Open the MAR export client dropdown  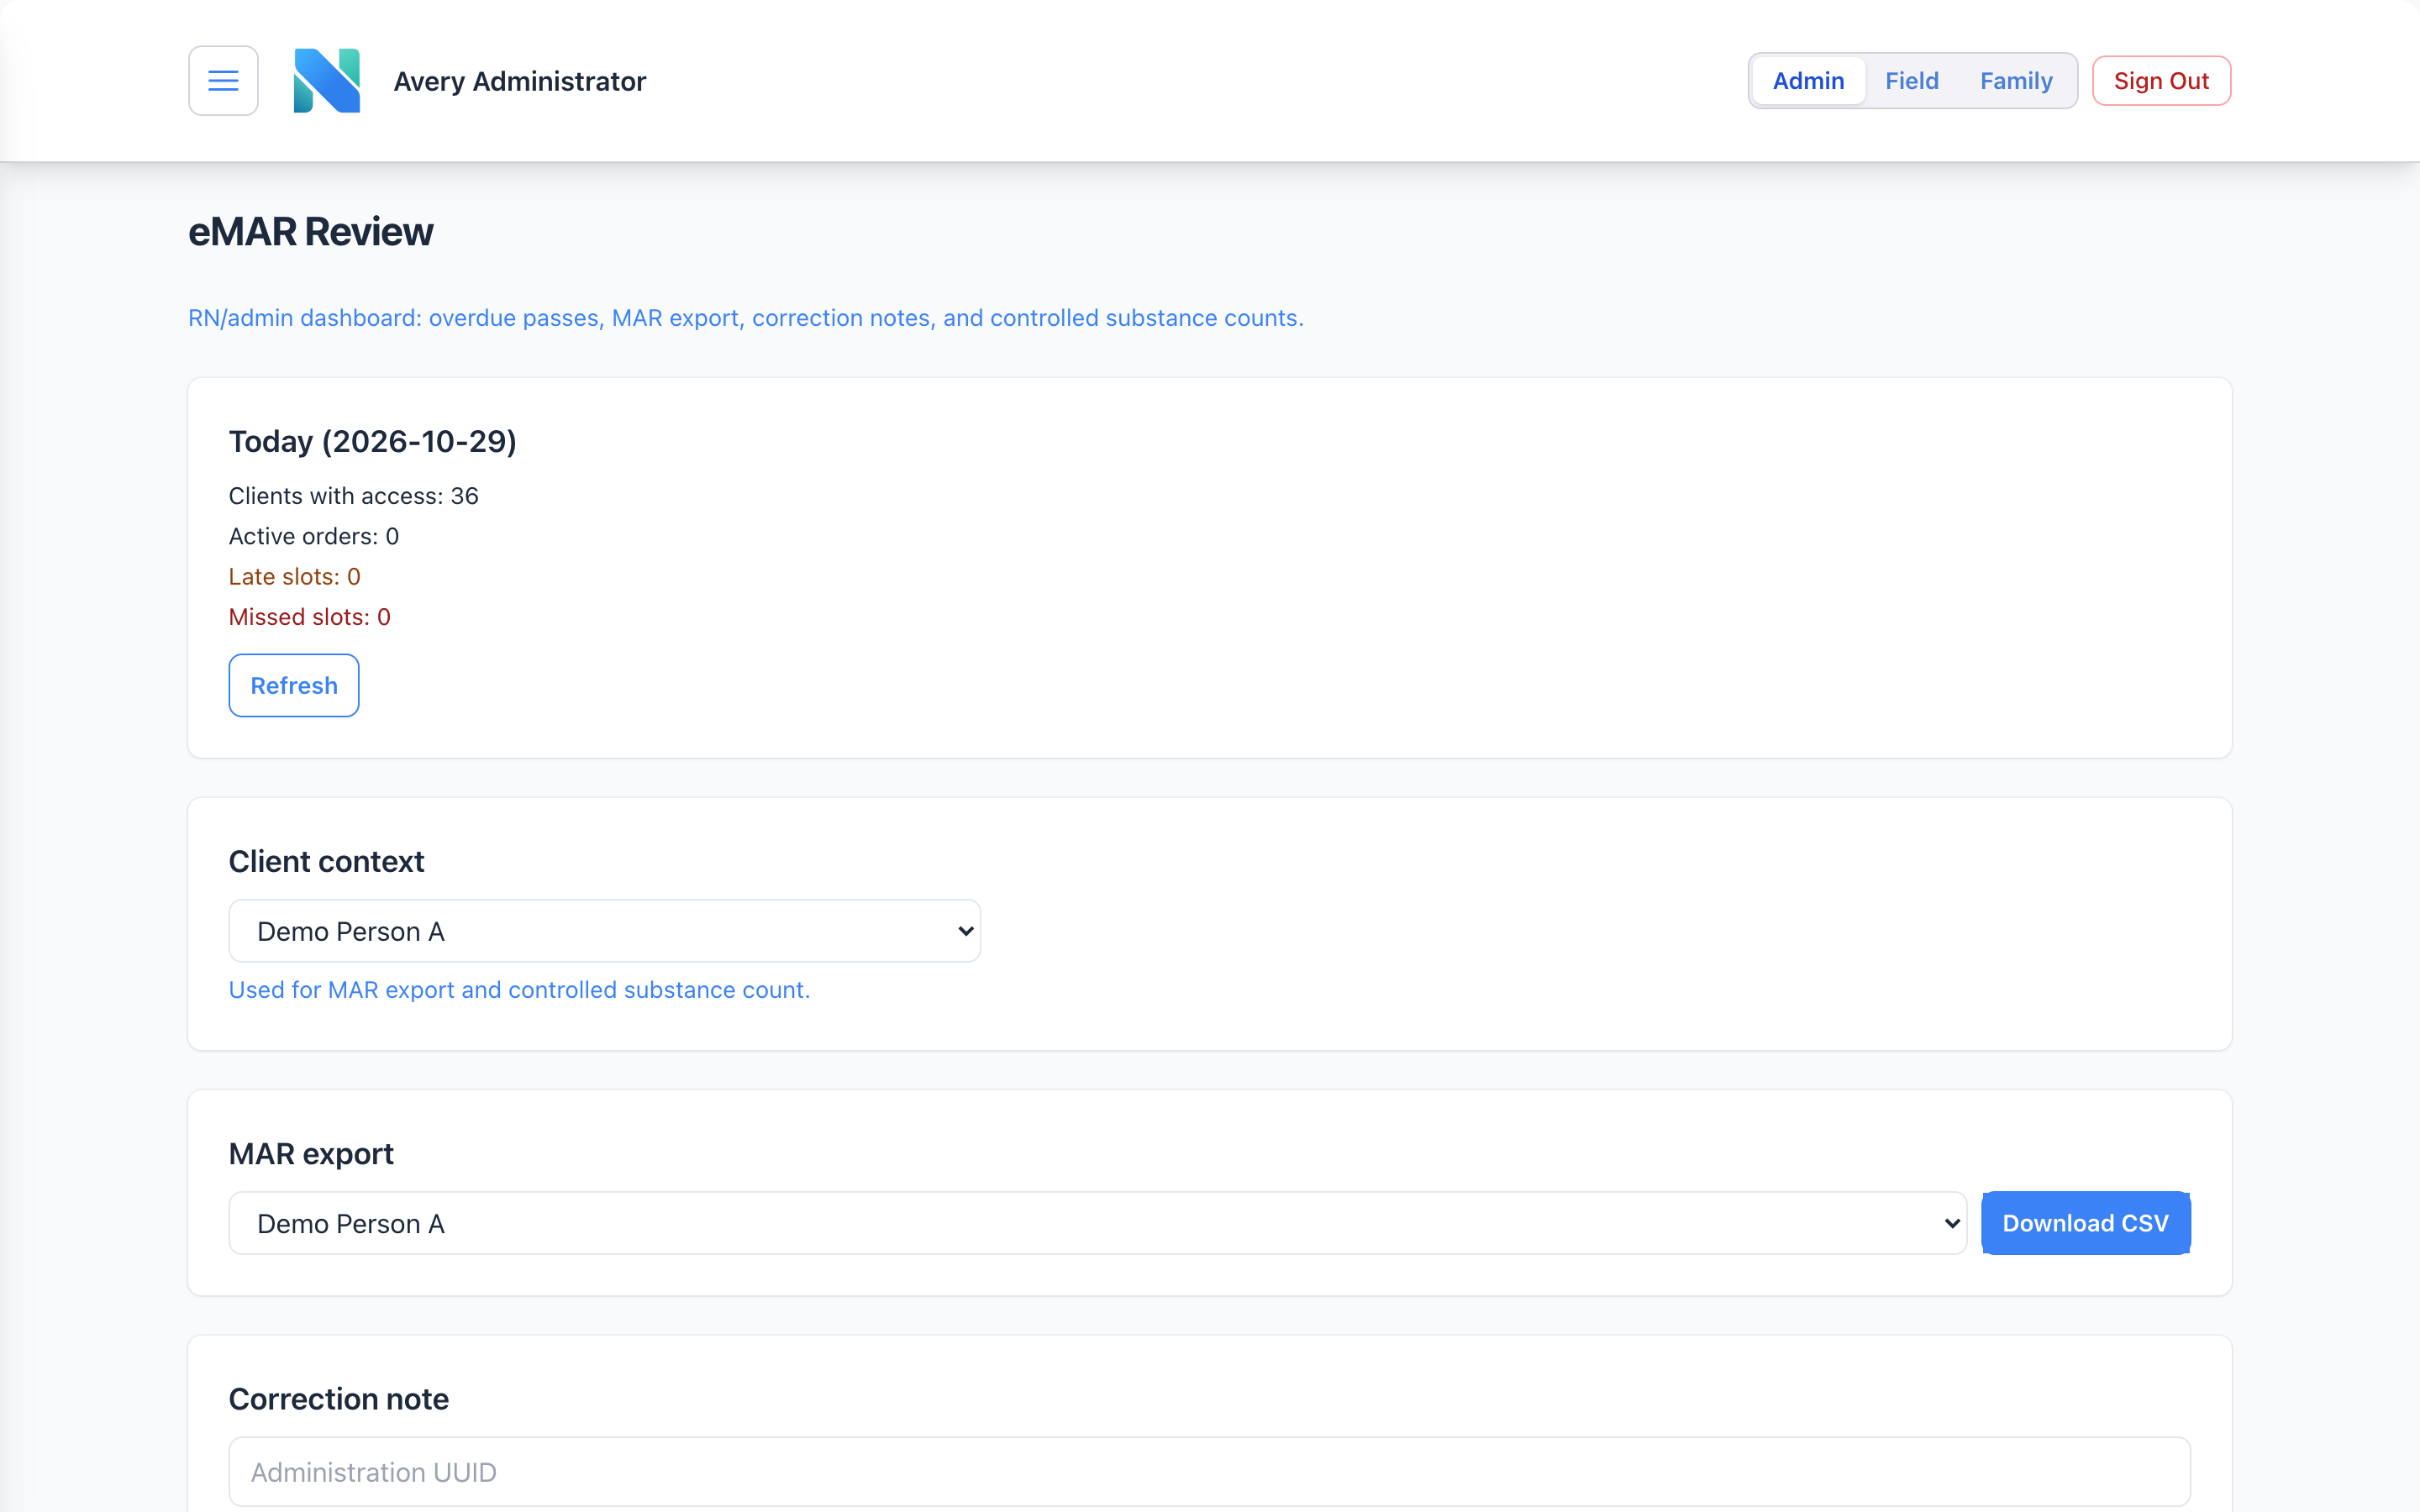click(x=1097, y=1223)
